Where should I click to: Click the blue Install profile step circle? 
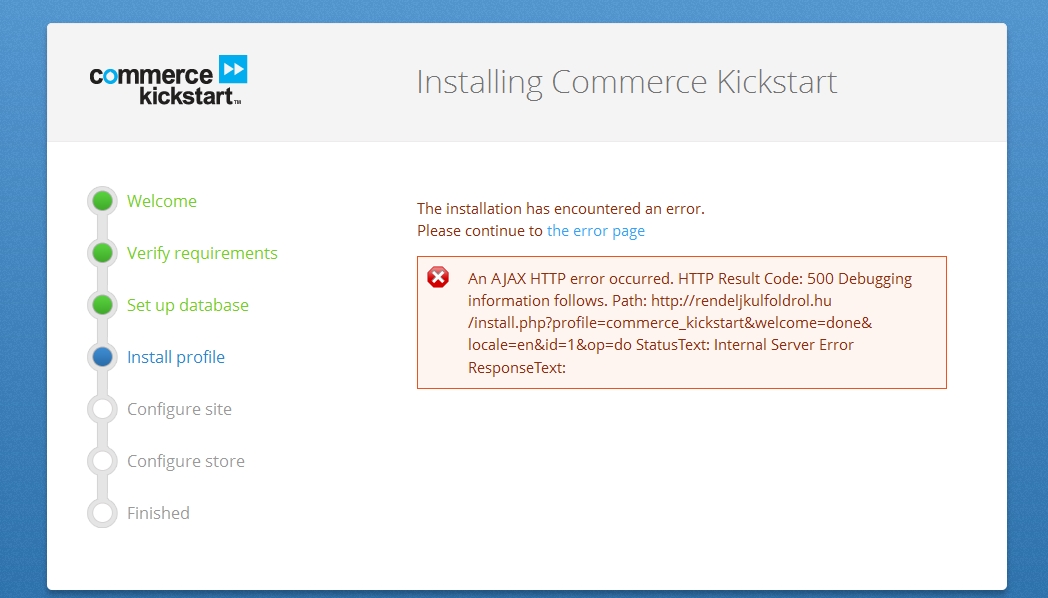[102, 357]
